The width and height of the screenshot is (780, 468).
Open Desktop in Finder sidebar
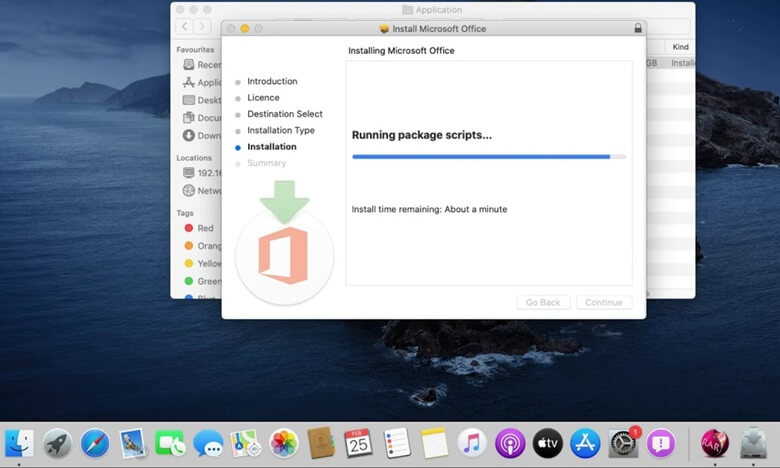coord(201,100)
